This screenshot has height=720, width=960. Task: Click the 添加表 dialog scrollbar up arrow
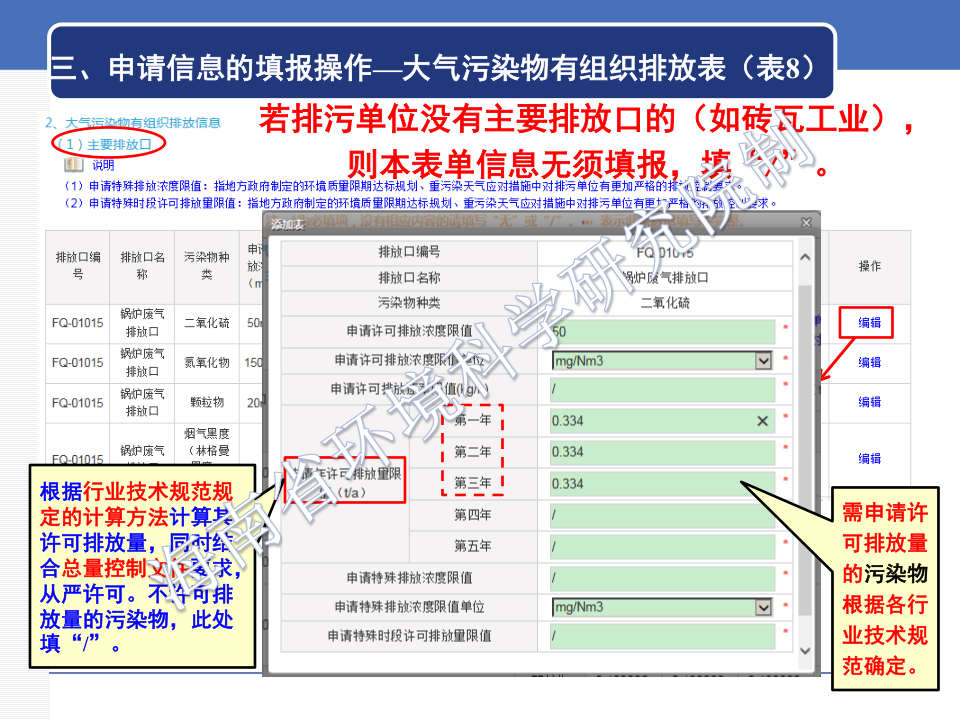click(805, 257)
